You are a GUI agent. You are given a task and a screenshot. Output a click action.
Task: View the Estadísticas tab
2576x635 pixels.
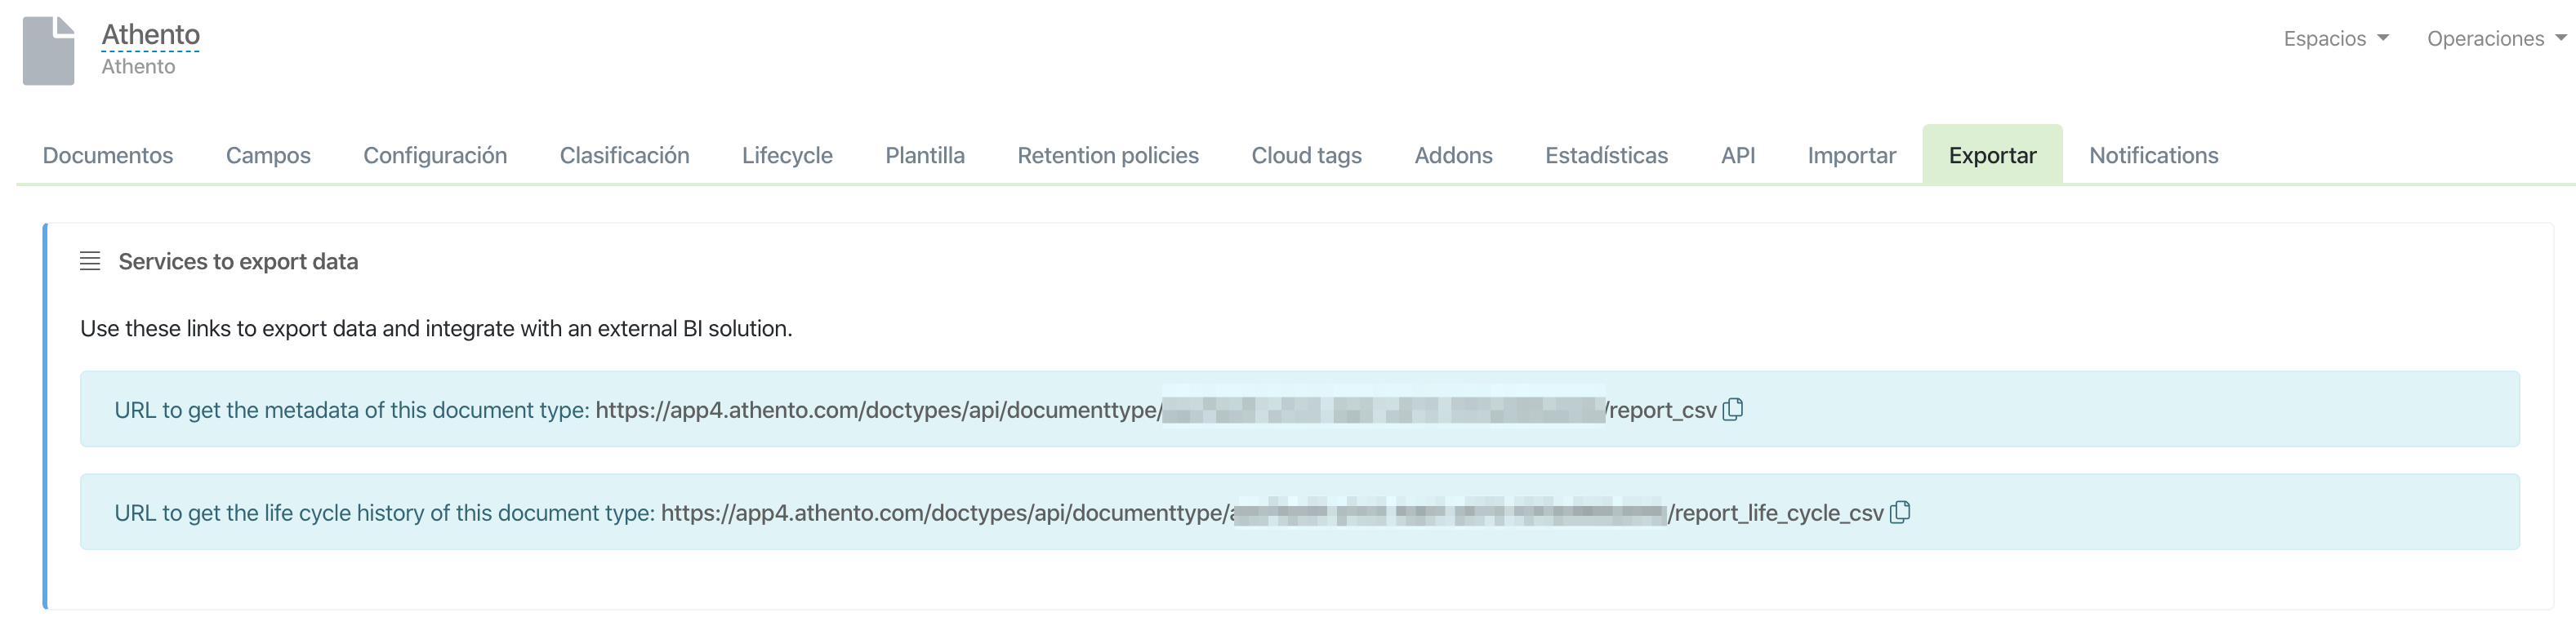click(1606, 155)
